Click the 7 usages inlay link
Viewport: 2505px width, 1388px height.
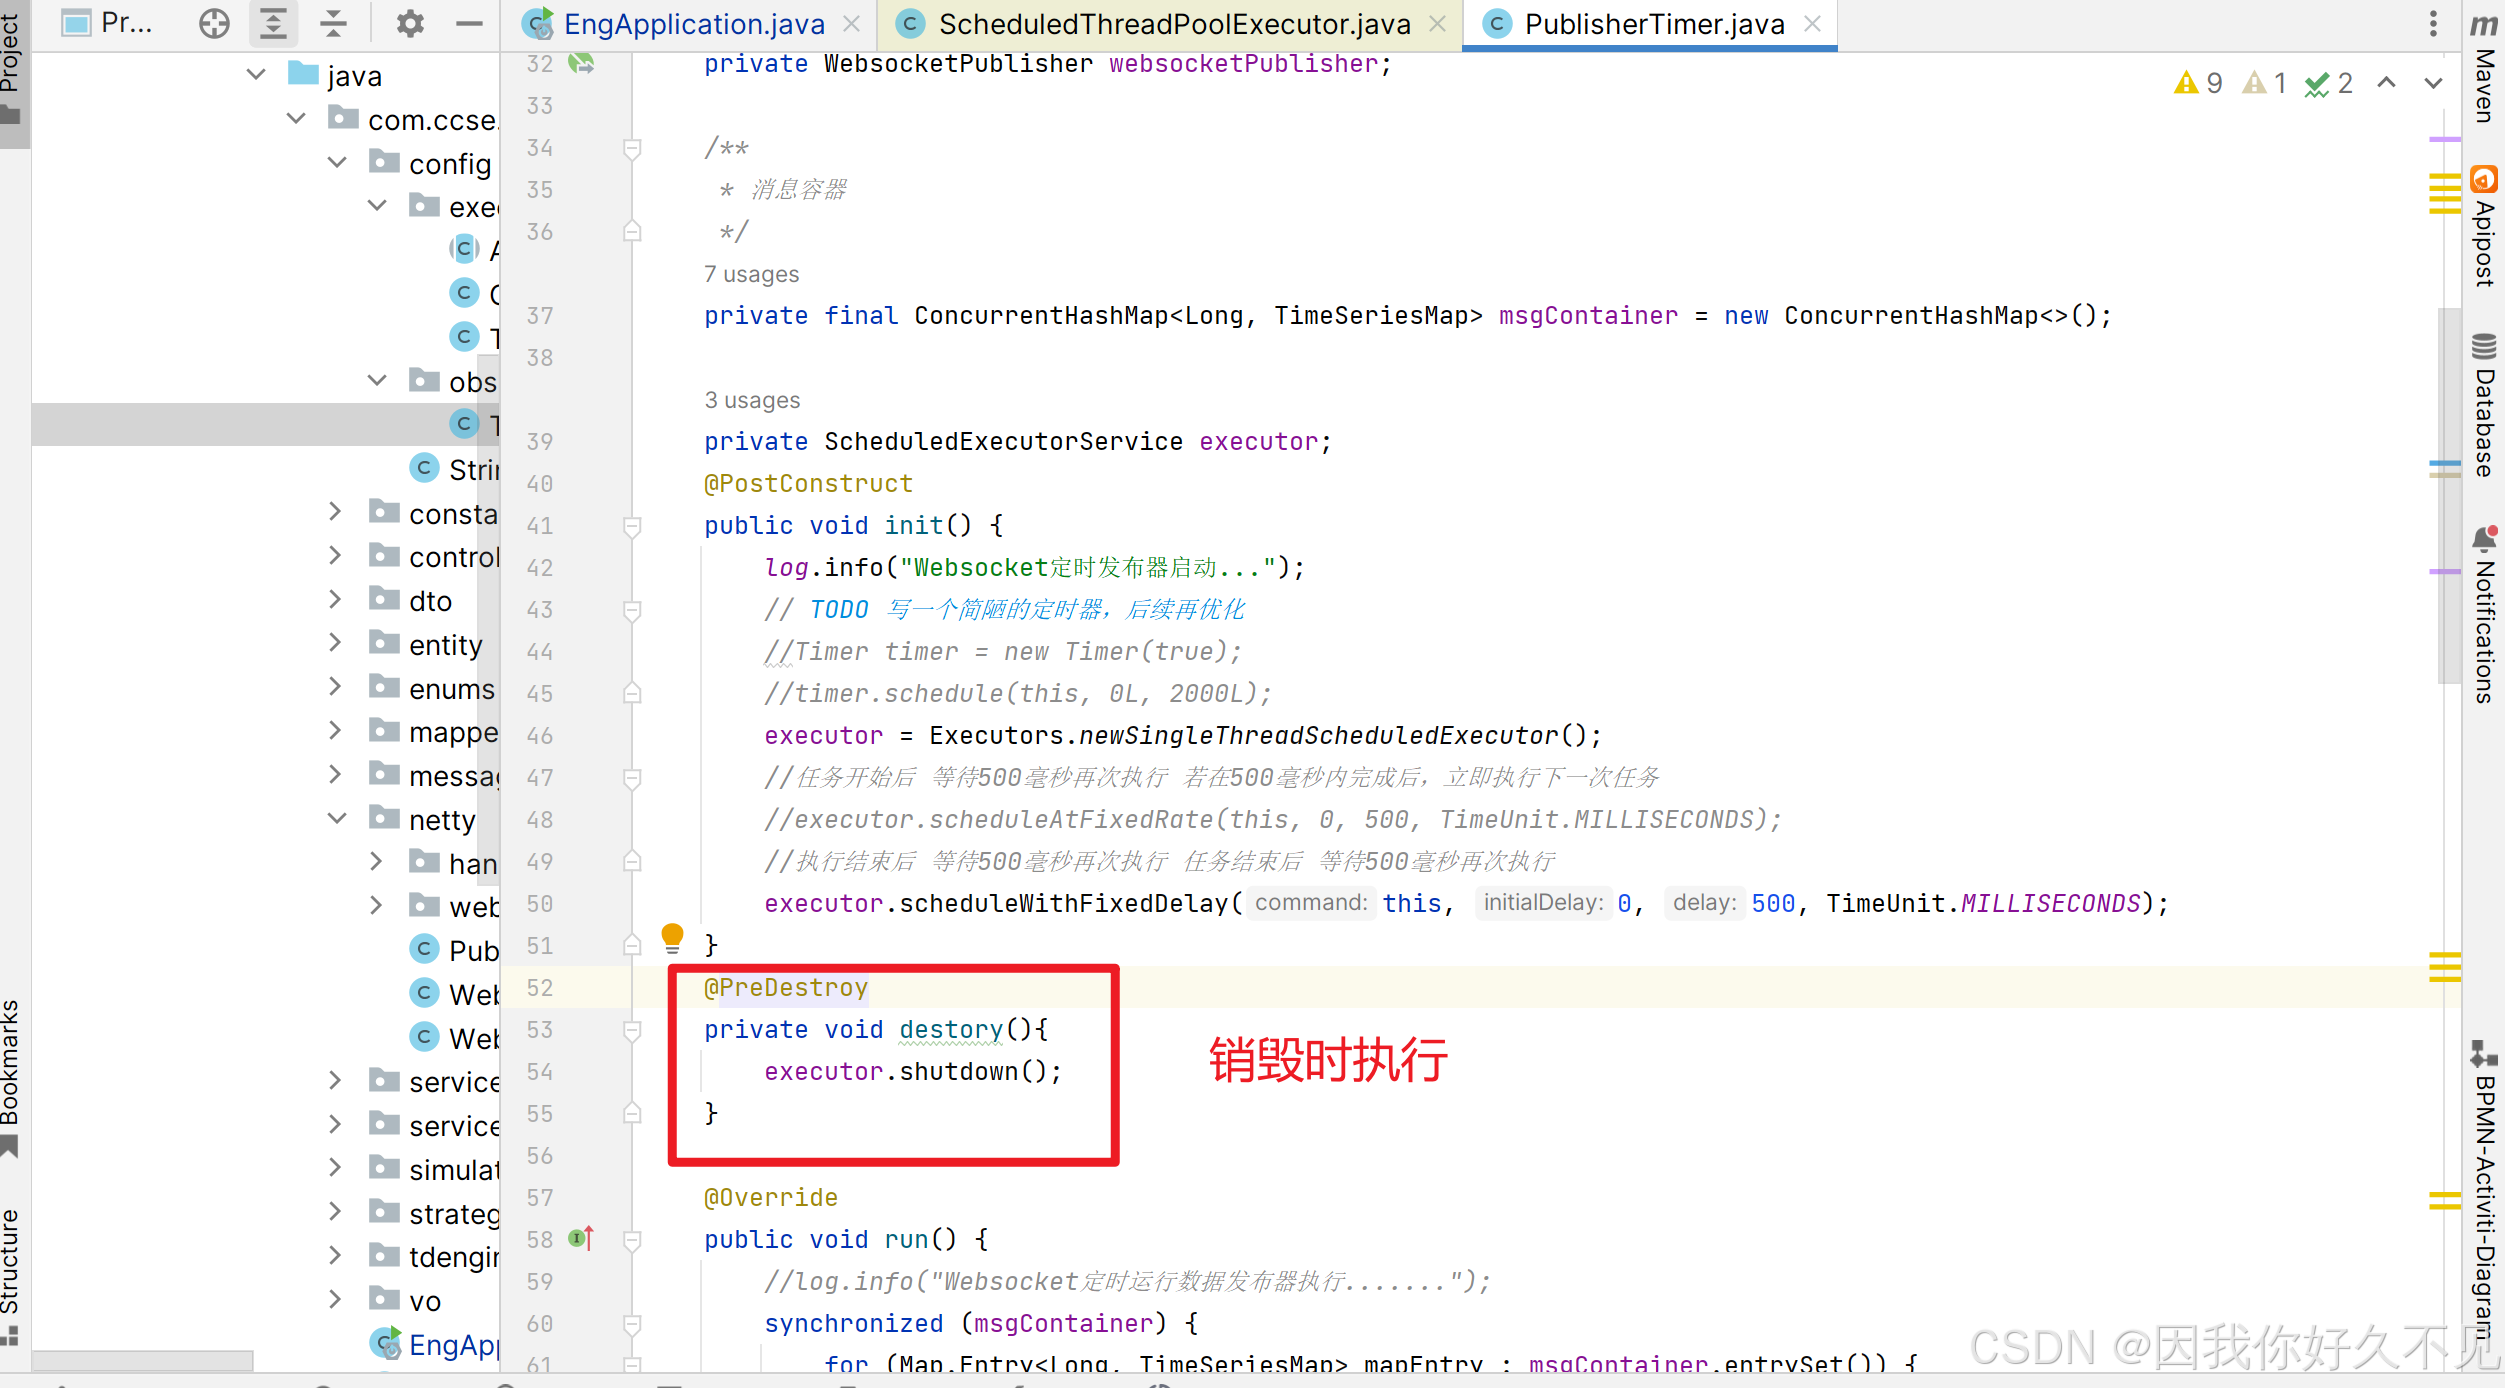[751, 274]
